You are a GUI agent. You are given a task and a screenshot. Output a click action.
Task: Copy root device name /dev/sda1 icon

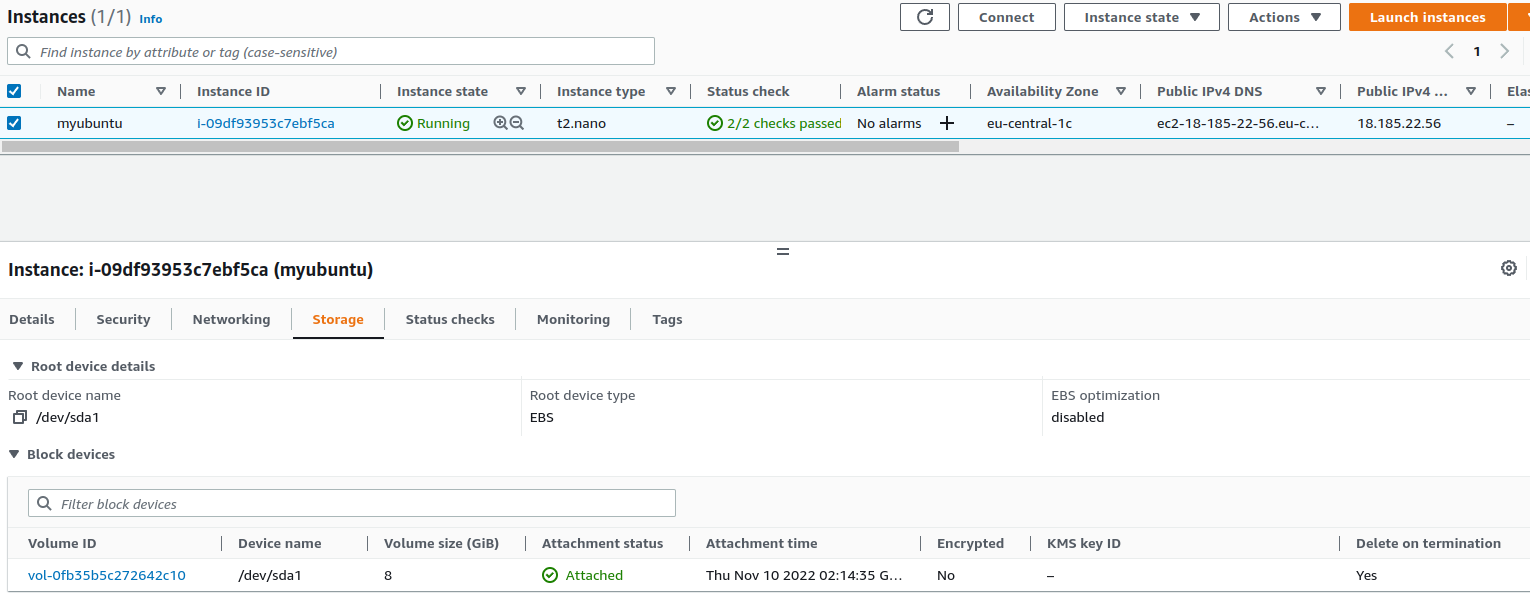[19, 417]
